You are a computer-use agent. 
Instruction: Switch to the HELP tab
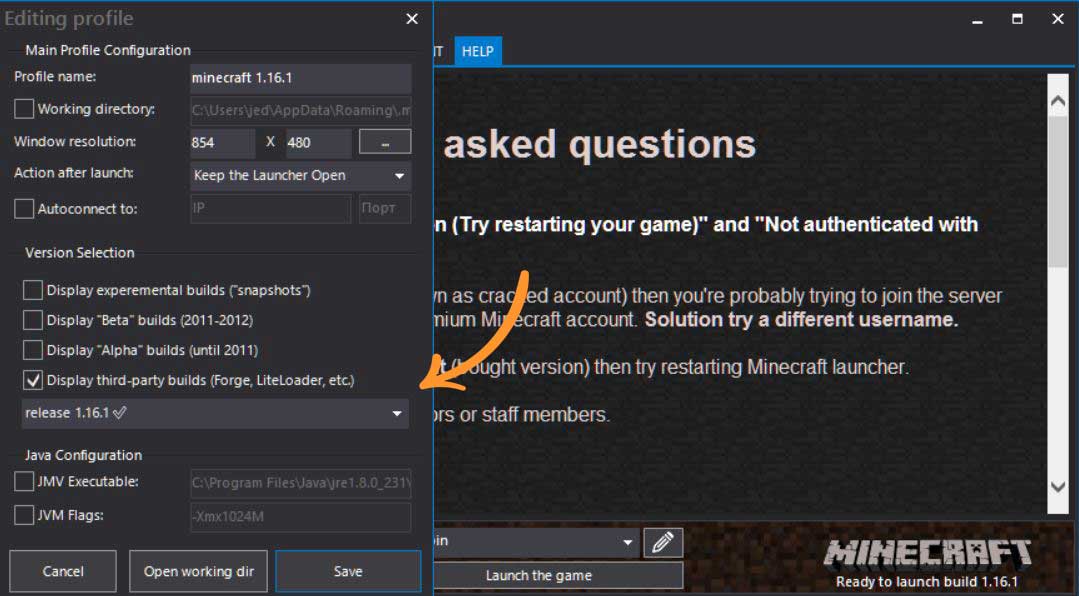tap(477, 51)
